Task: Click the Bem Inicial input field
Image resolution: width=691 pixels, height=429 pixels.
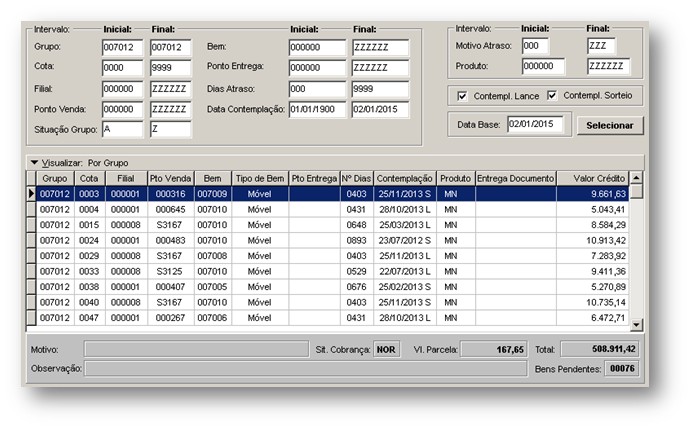Action: [x=317, y=48]
